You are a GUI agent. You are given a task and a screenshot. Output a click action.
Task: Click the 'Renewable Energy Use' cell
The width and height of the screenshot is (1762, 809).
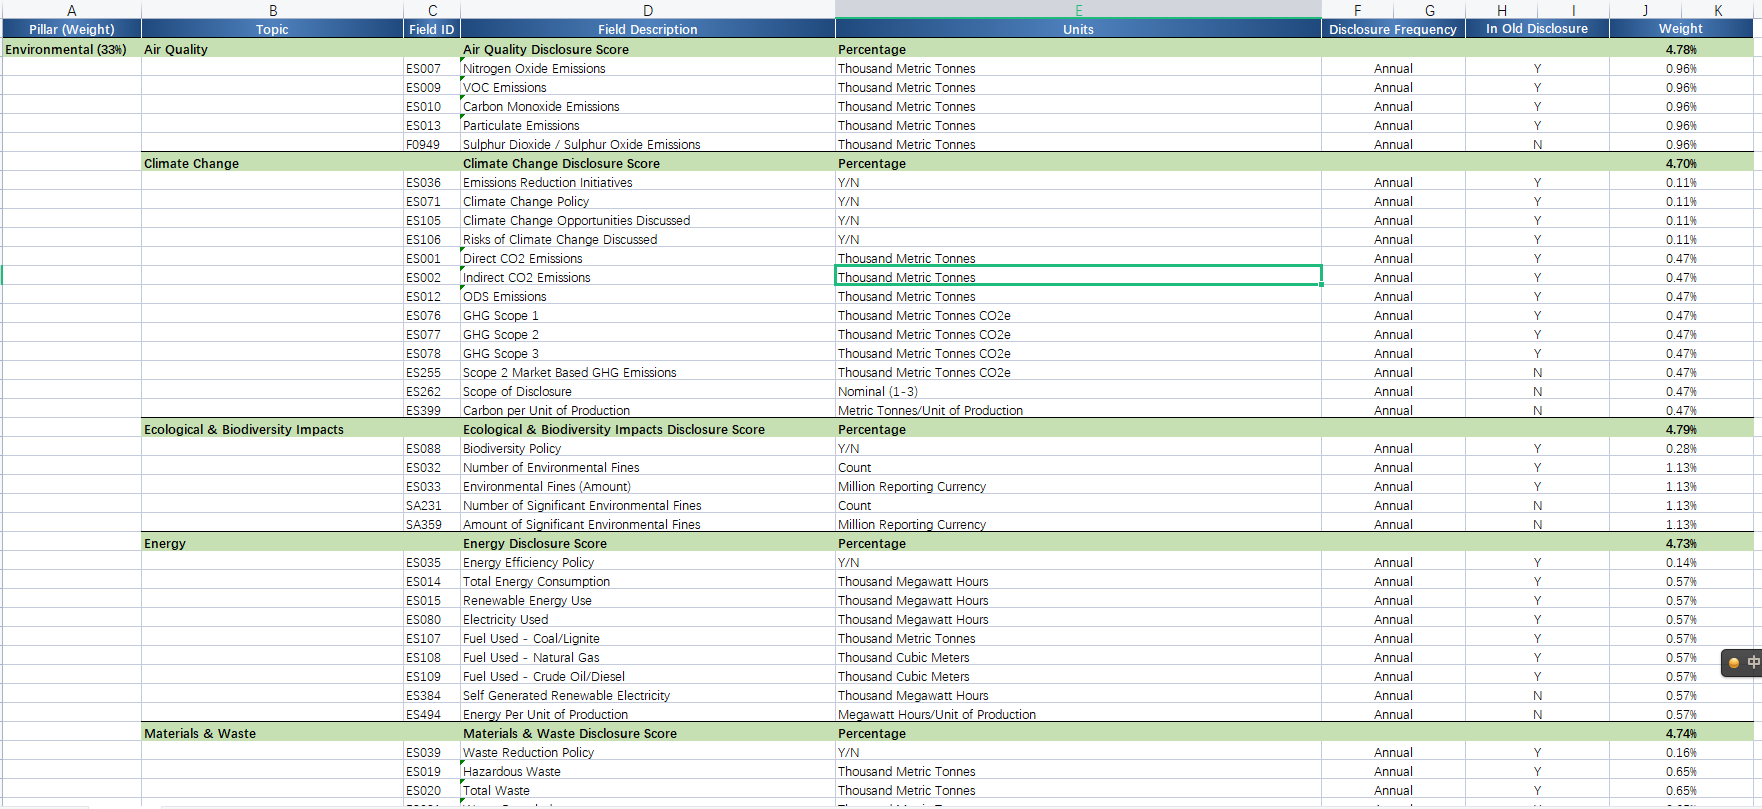[648, 600]
